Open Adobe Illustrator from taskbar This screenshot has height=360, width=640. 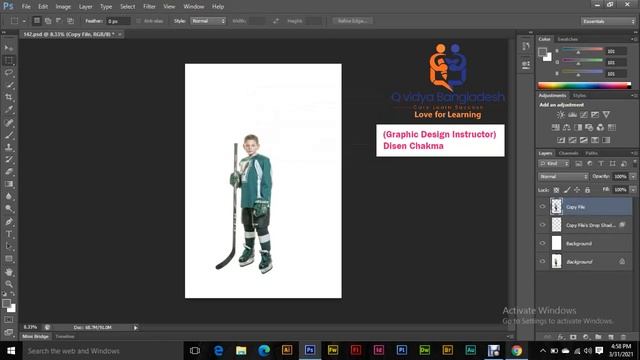point(287,350)
